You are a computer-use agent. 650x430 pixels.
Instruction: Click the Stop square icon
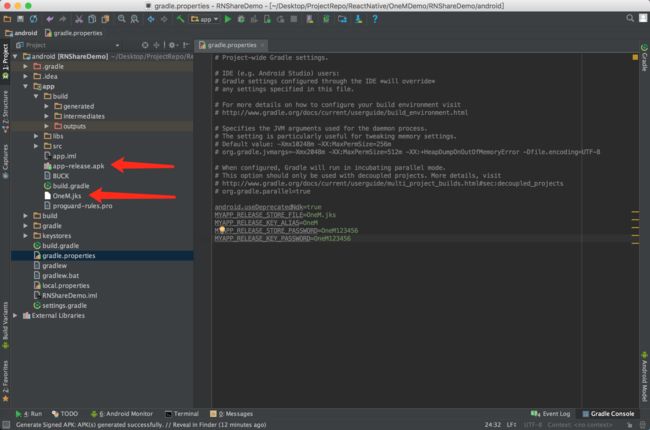[294, 19]
